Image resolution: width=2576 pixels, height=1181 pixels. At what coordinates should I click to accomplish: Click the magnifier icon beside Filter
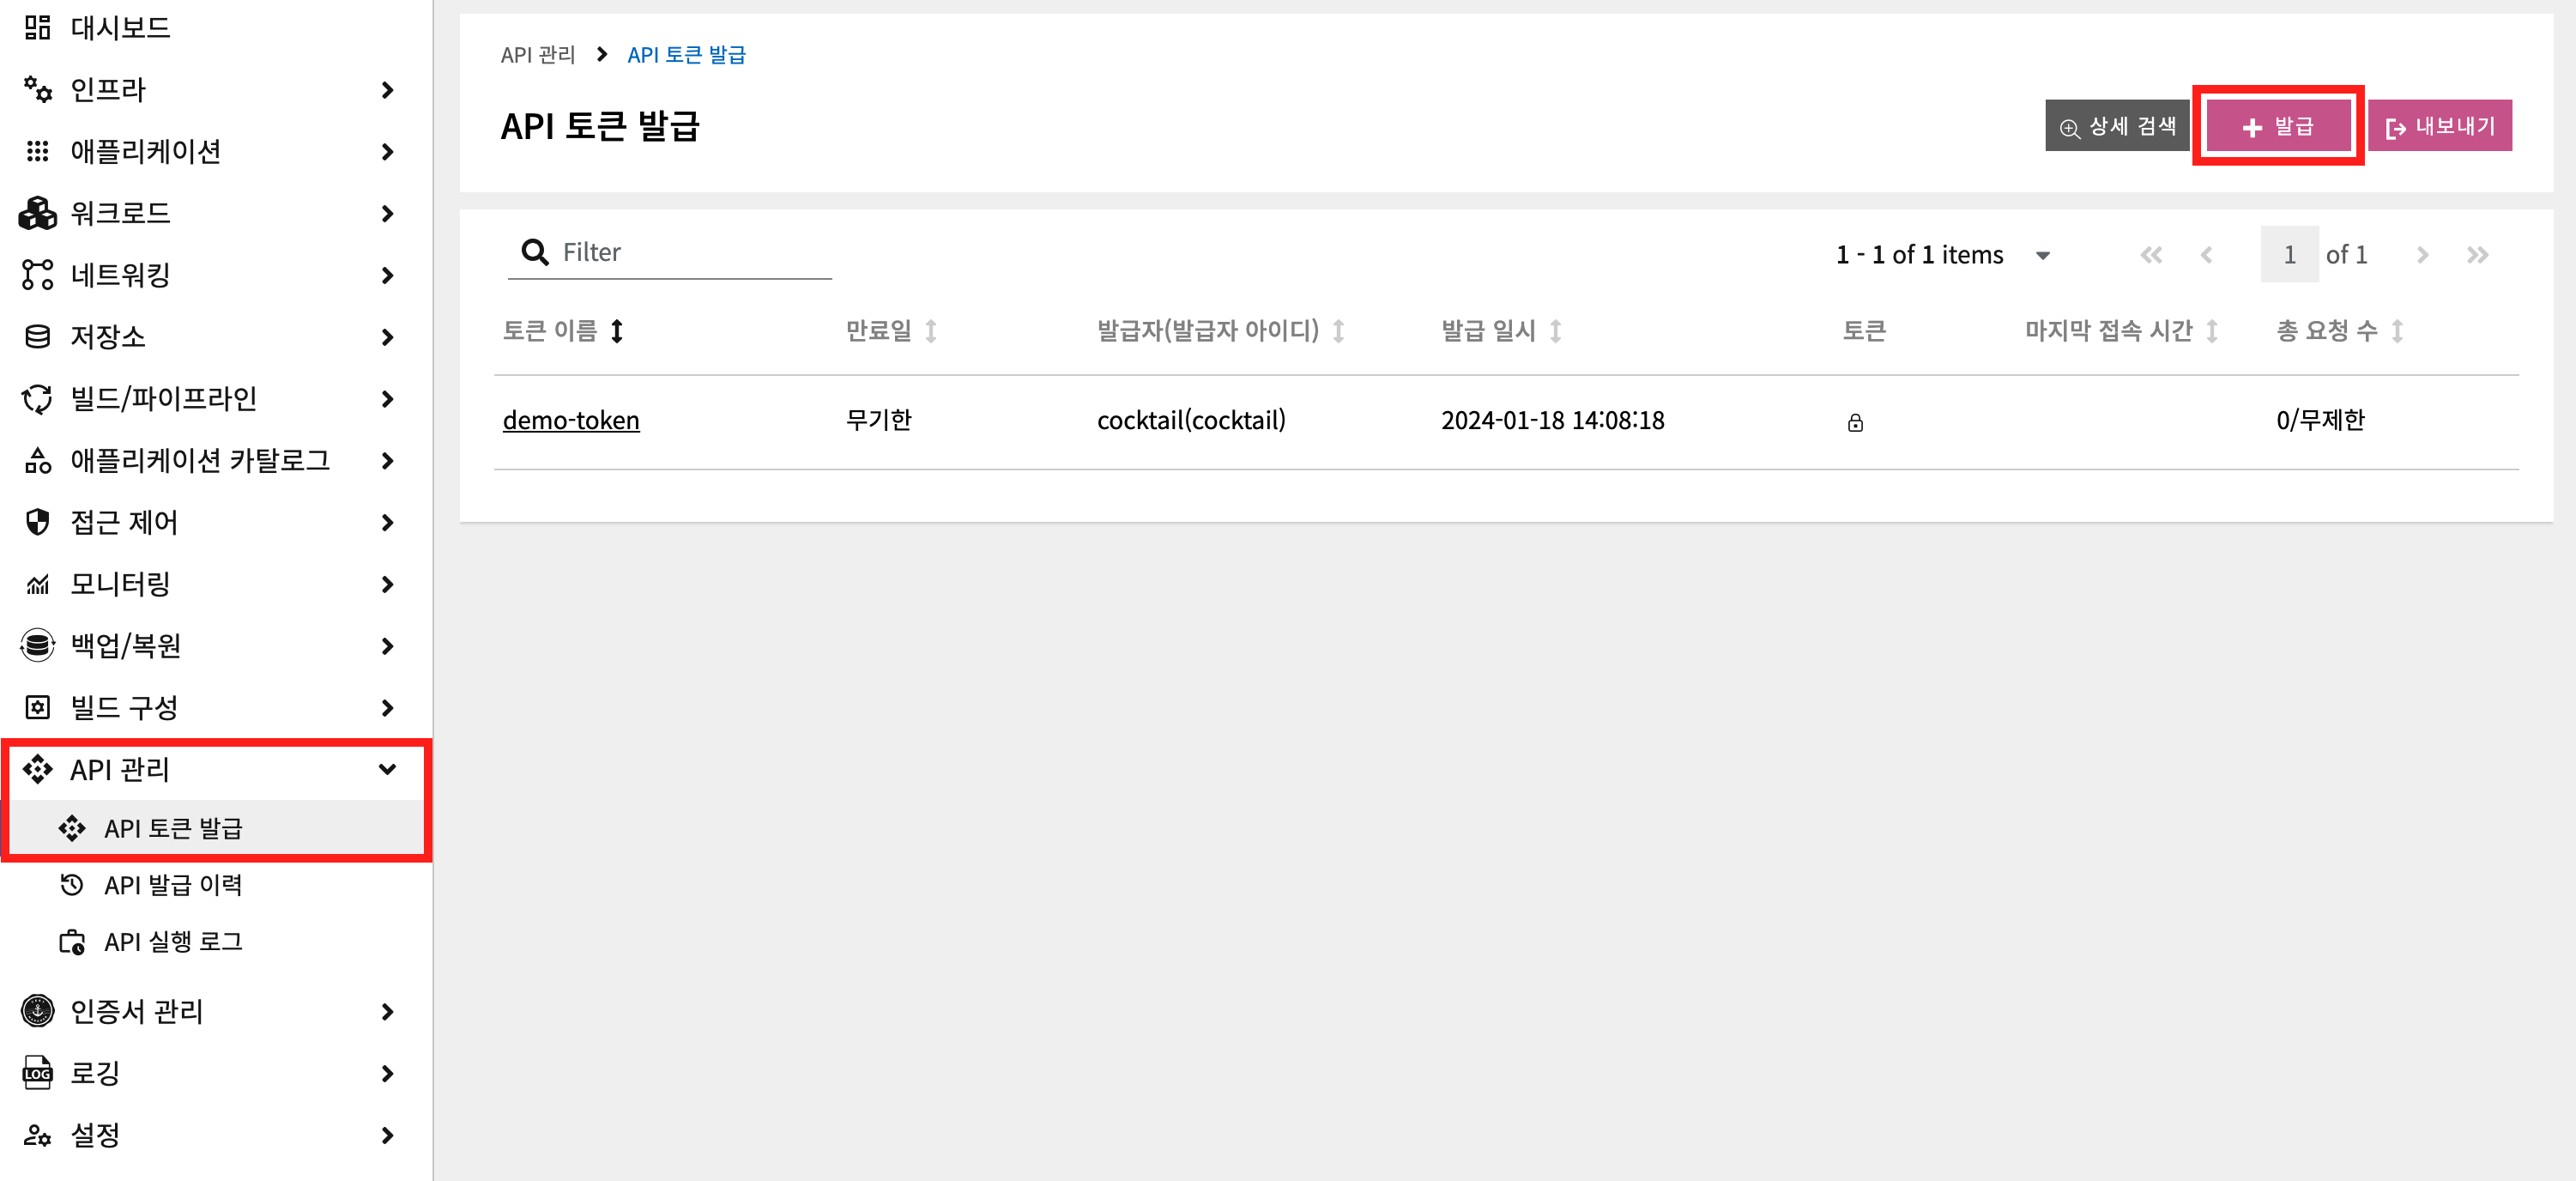tap(535, 252)
